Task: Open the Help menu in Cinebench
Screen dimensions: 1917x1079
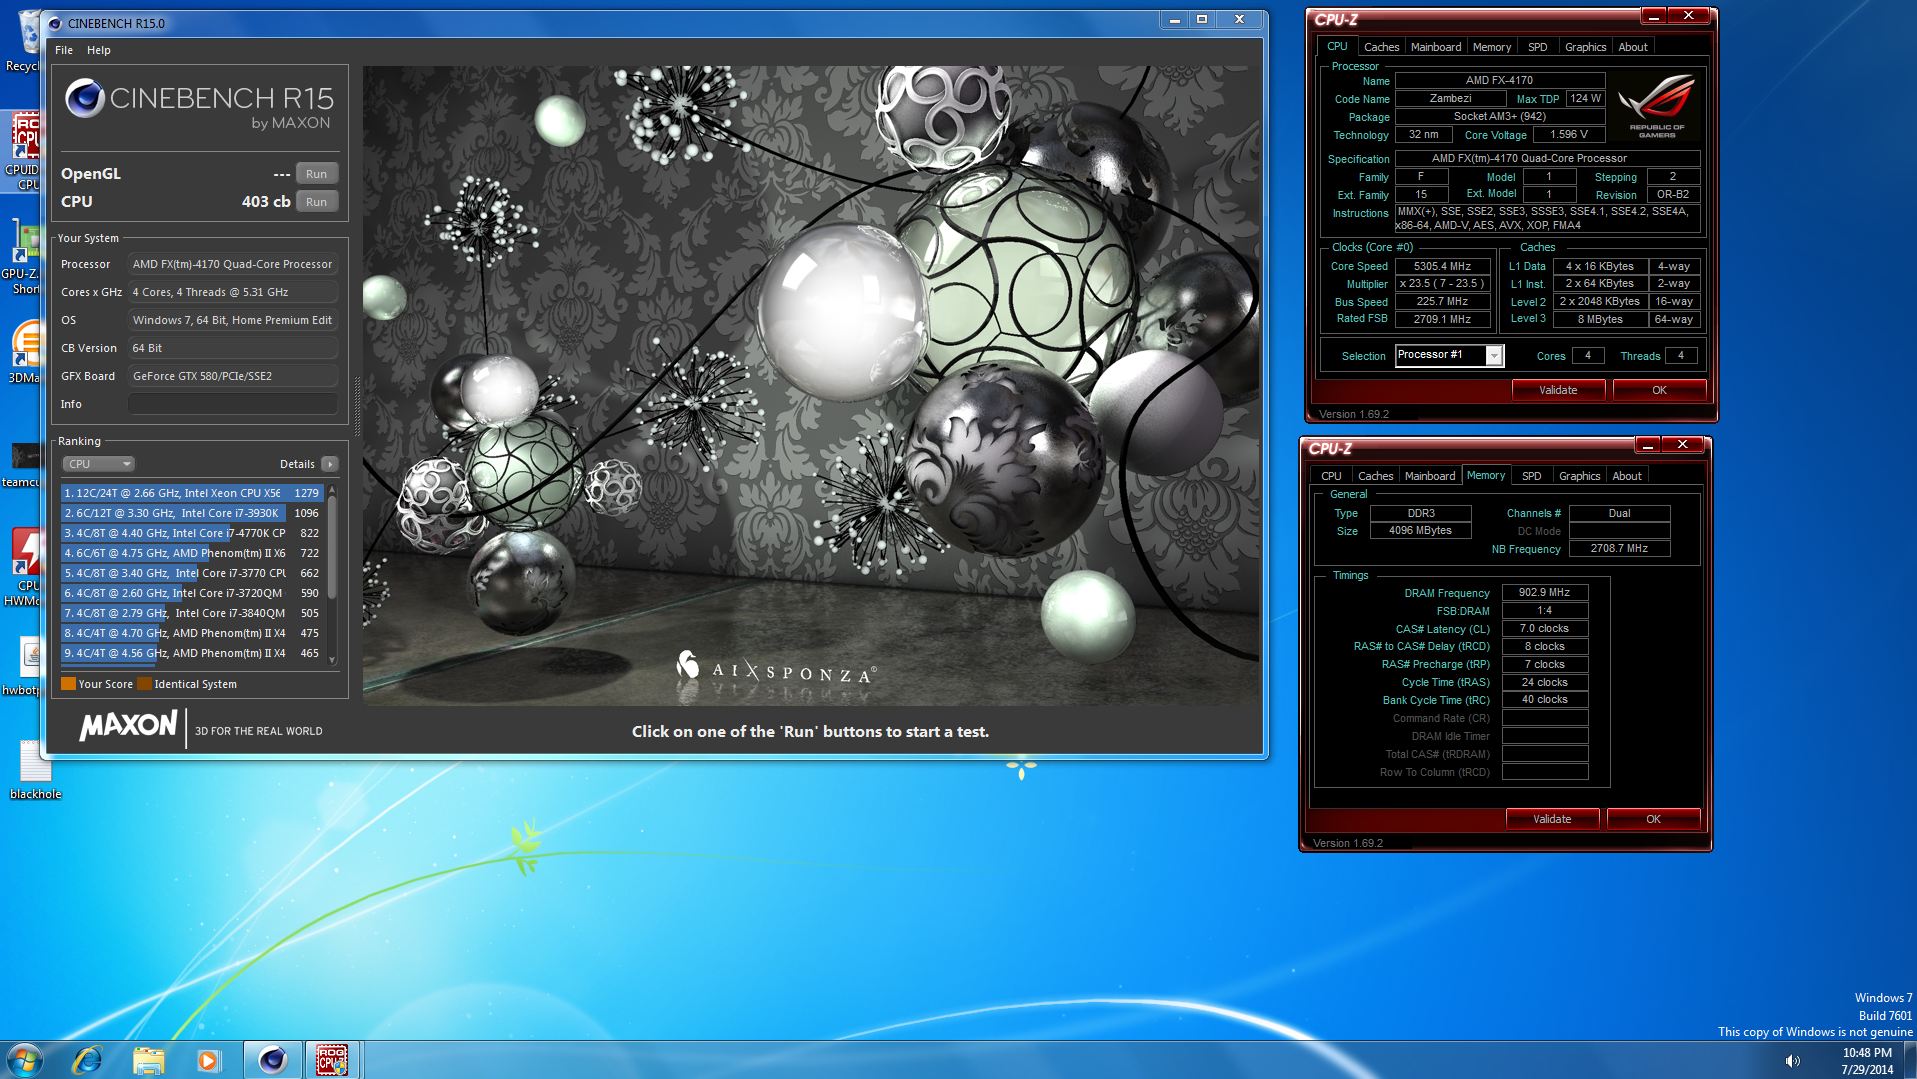Action: pos(98,50)
